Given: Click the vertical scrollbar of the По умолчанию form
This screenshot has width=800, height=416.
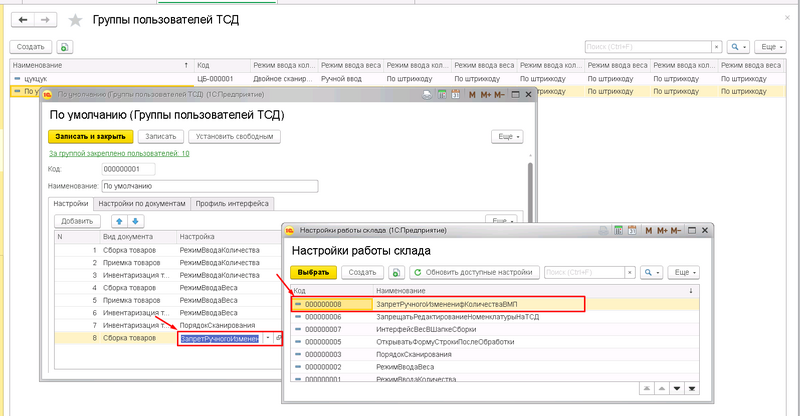Looking at the screenshot, I should click(531, 191).
